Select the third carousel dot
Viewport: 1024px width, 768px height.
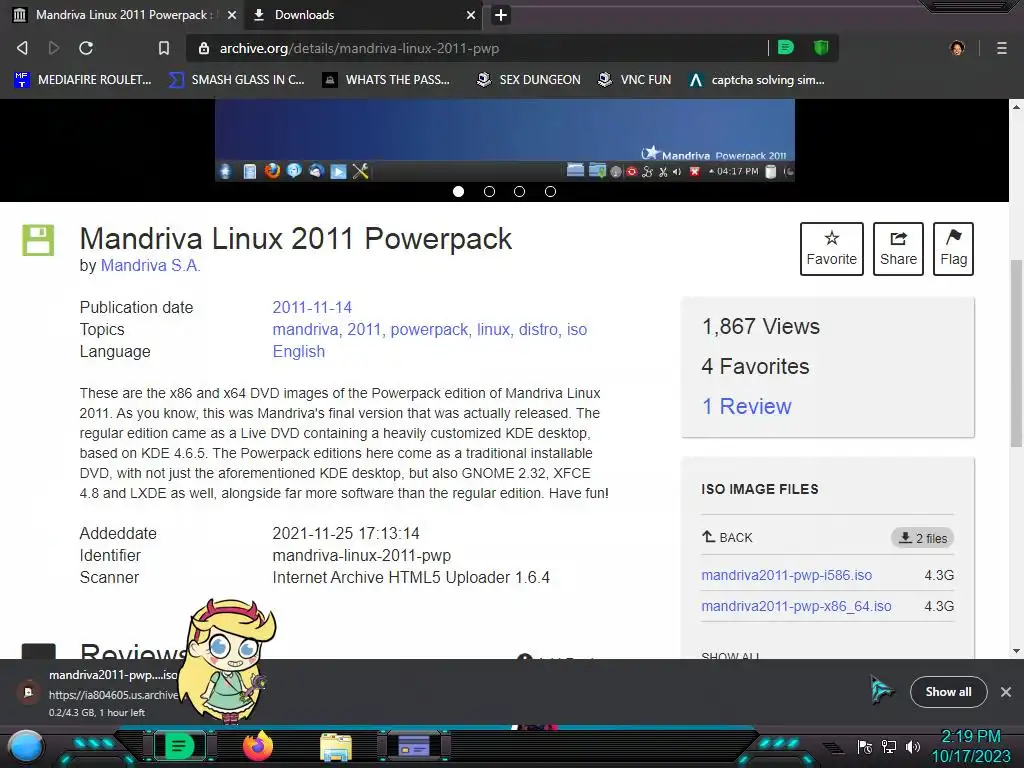pos(519,191)
